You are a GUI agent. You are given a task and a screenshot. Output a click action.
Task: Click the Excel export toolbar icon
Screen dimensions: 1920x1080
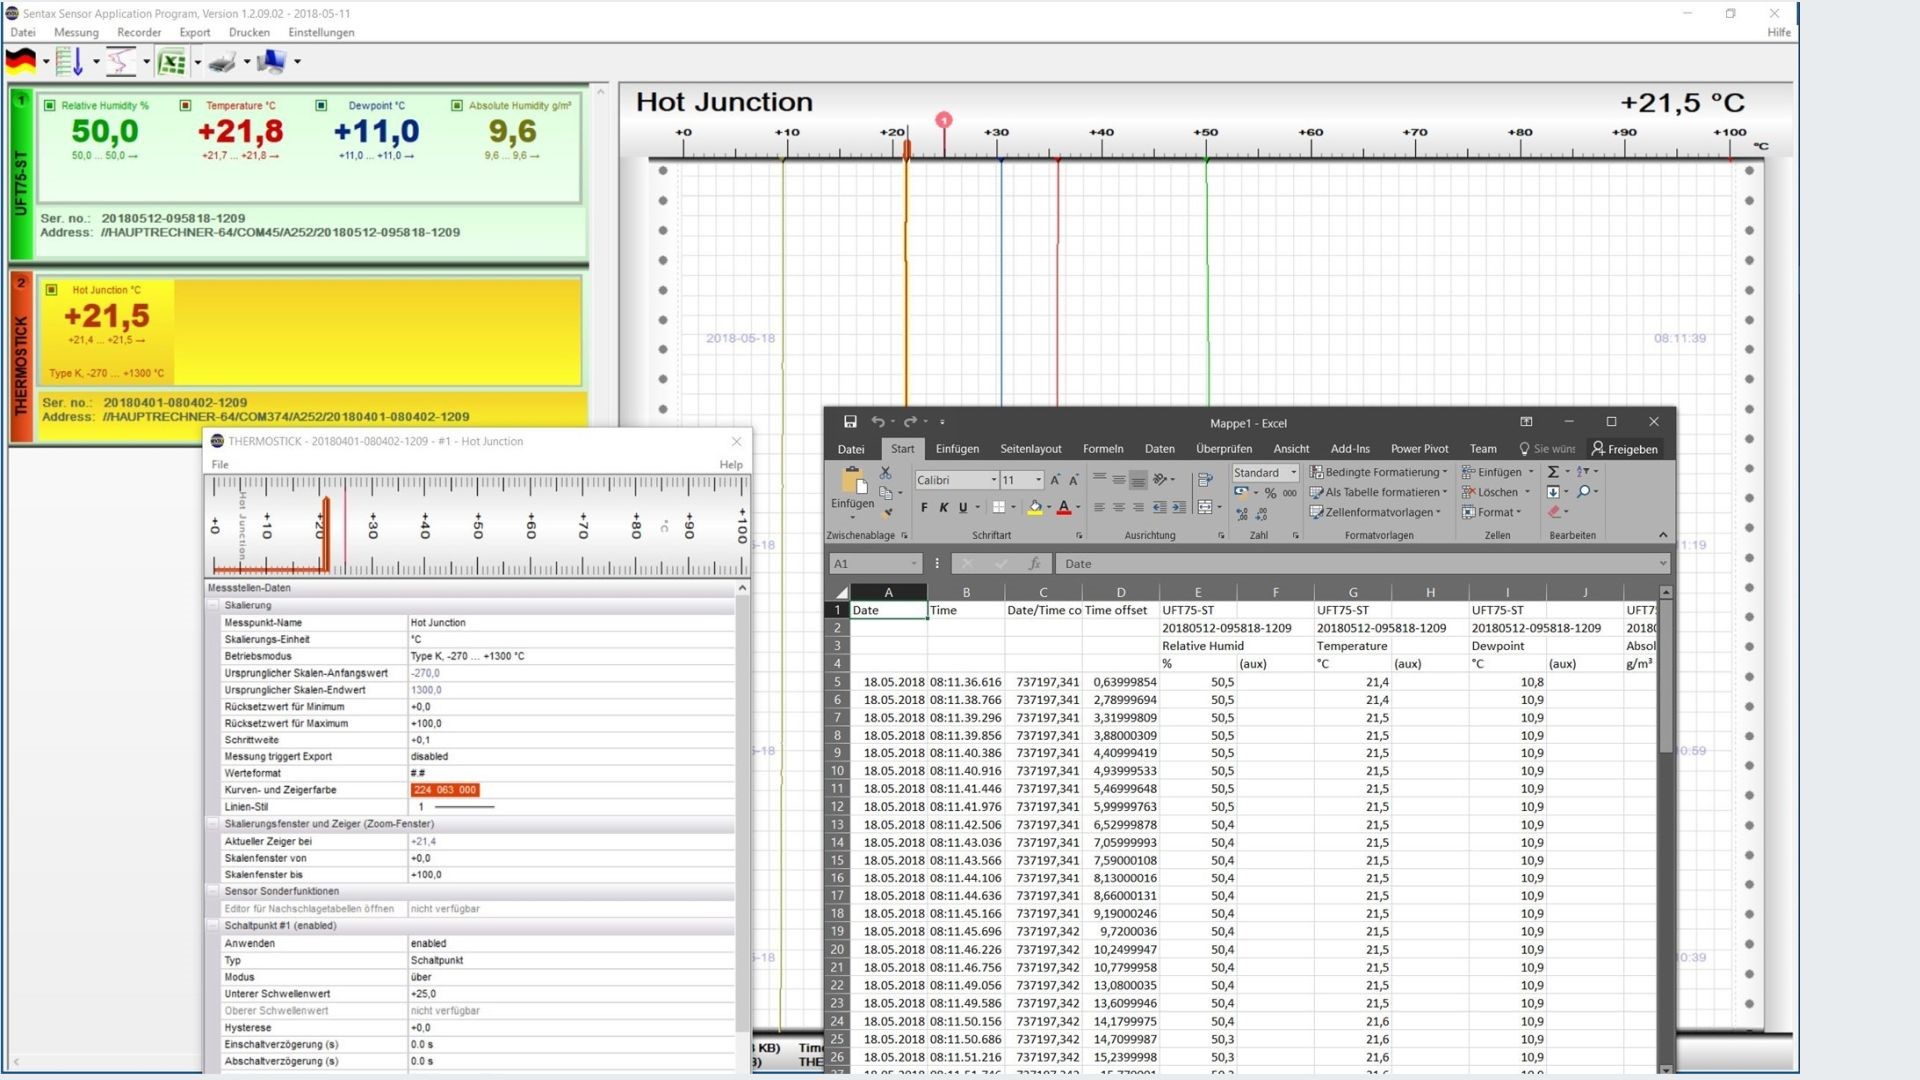click(172, 62)
